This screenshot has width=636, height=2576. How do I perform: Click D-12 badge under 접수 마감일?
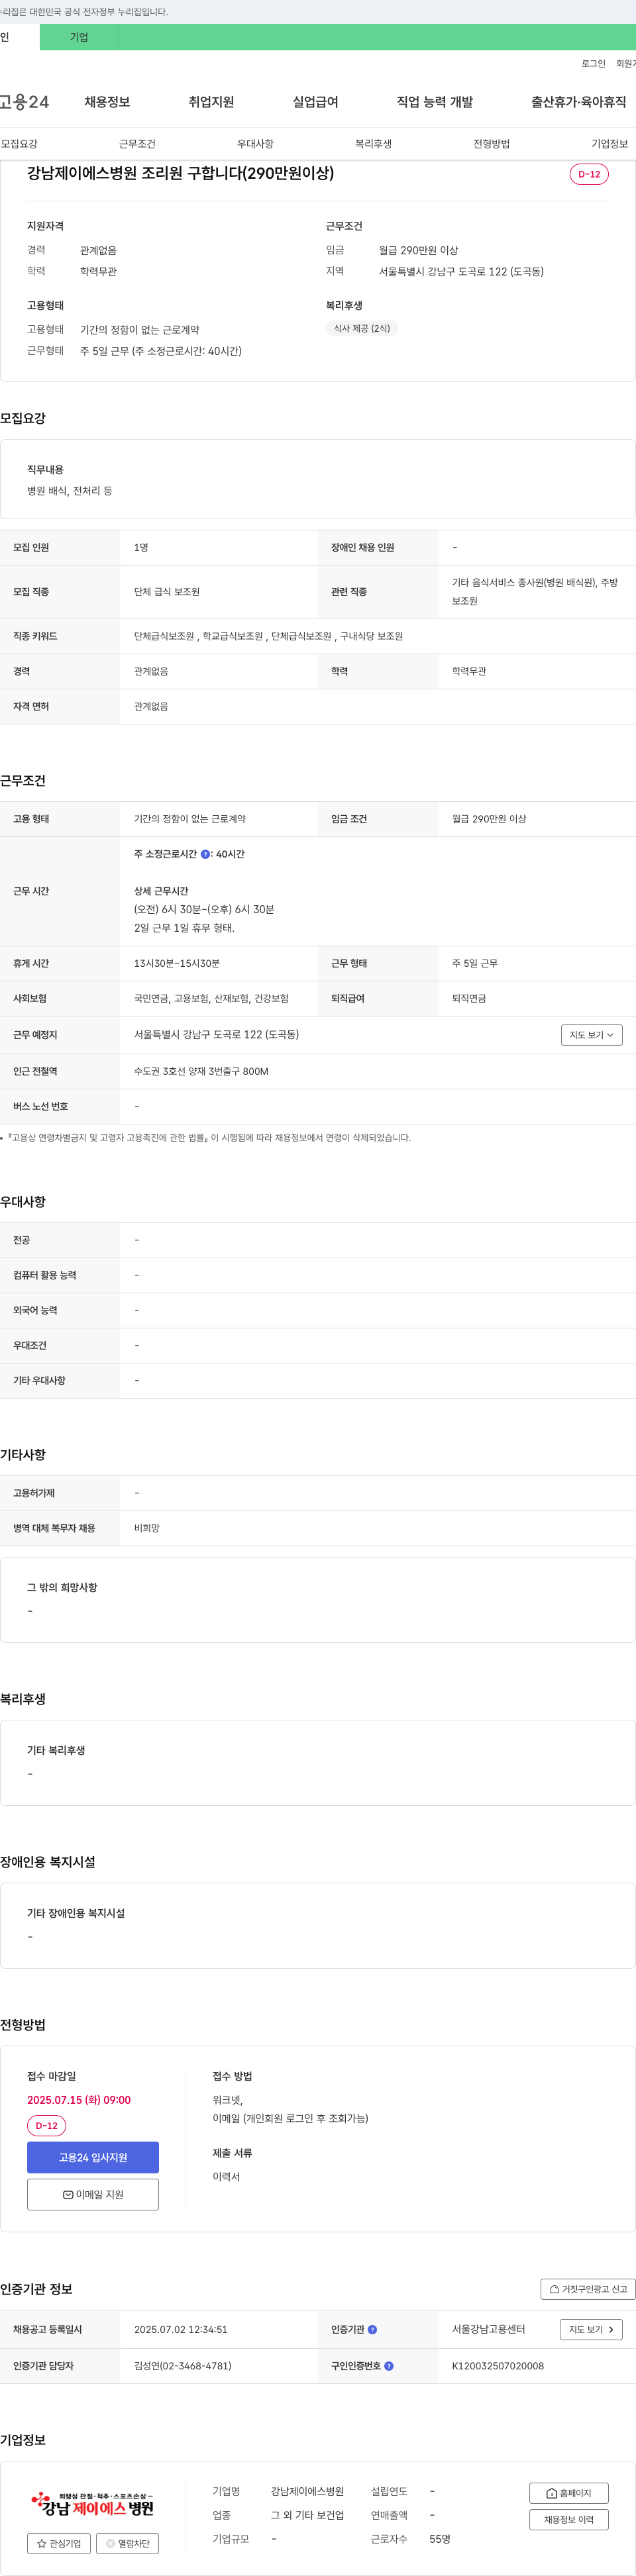tap(46, 2125)
